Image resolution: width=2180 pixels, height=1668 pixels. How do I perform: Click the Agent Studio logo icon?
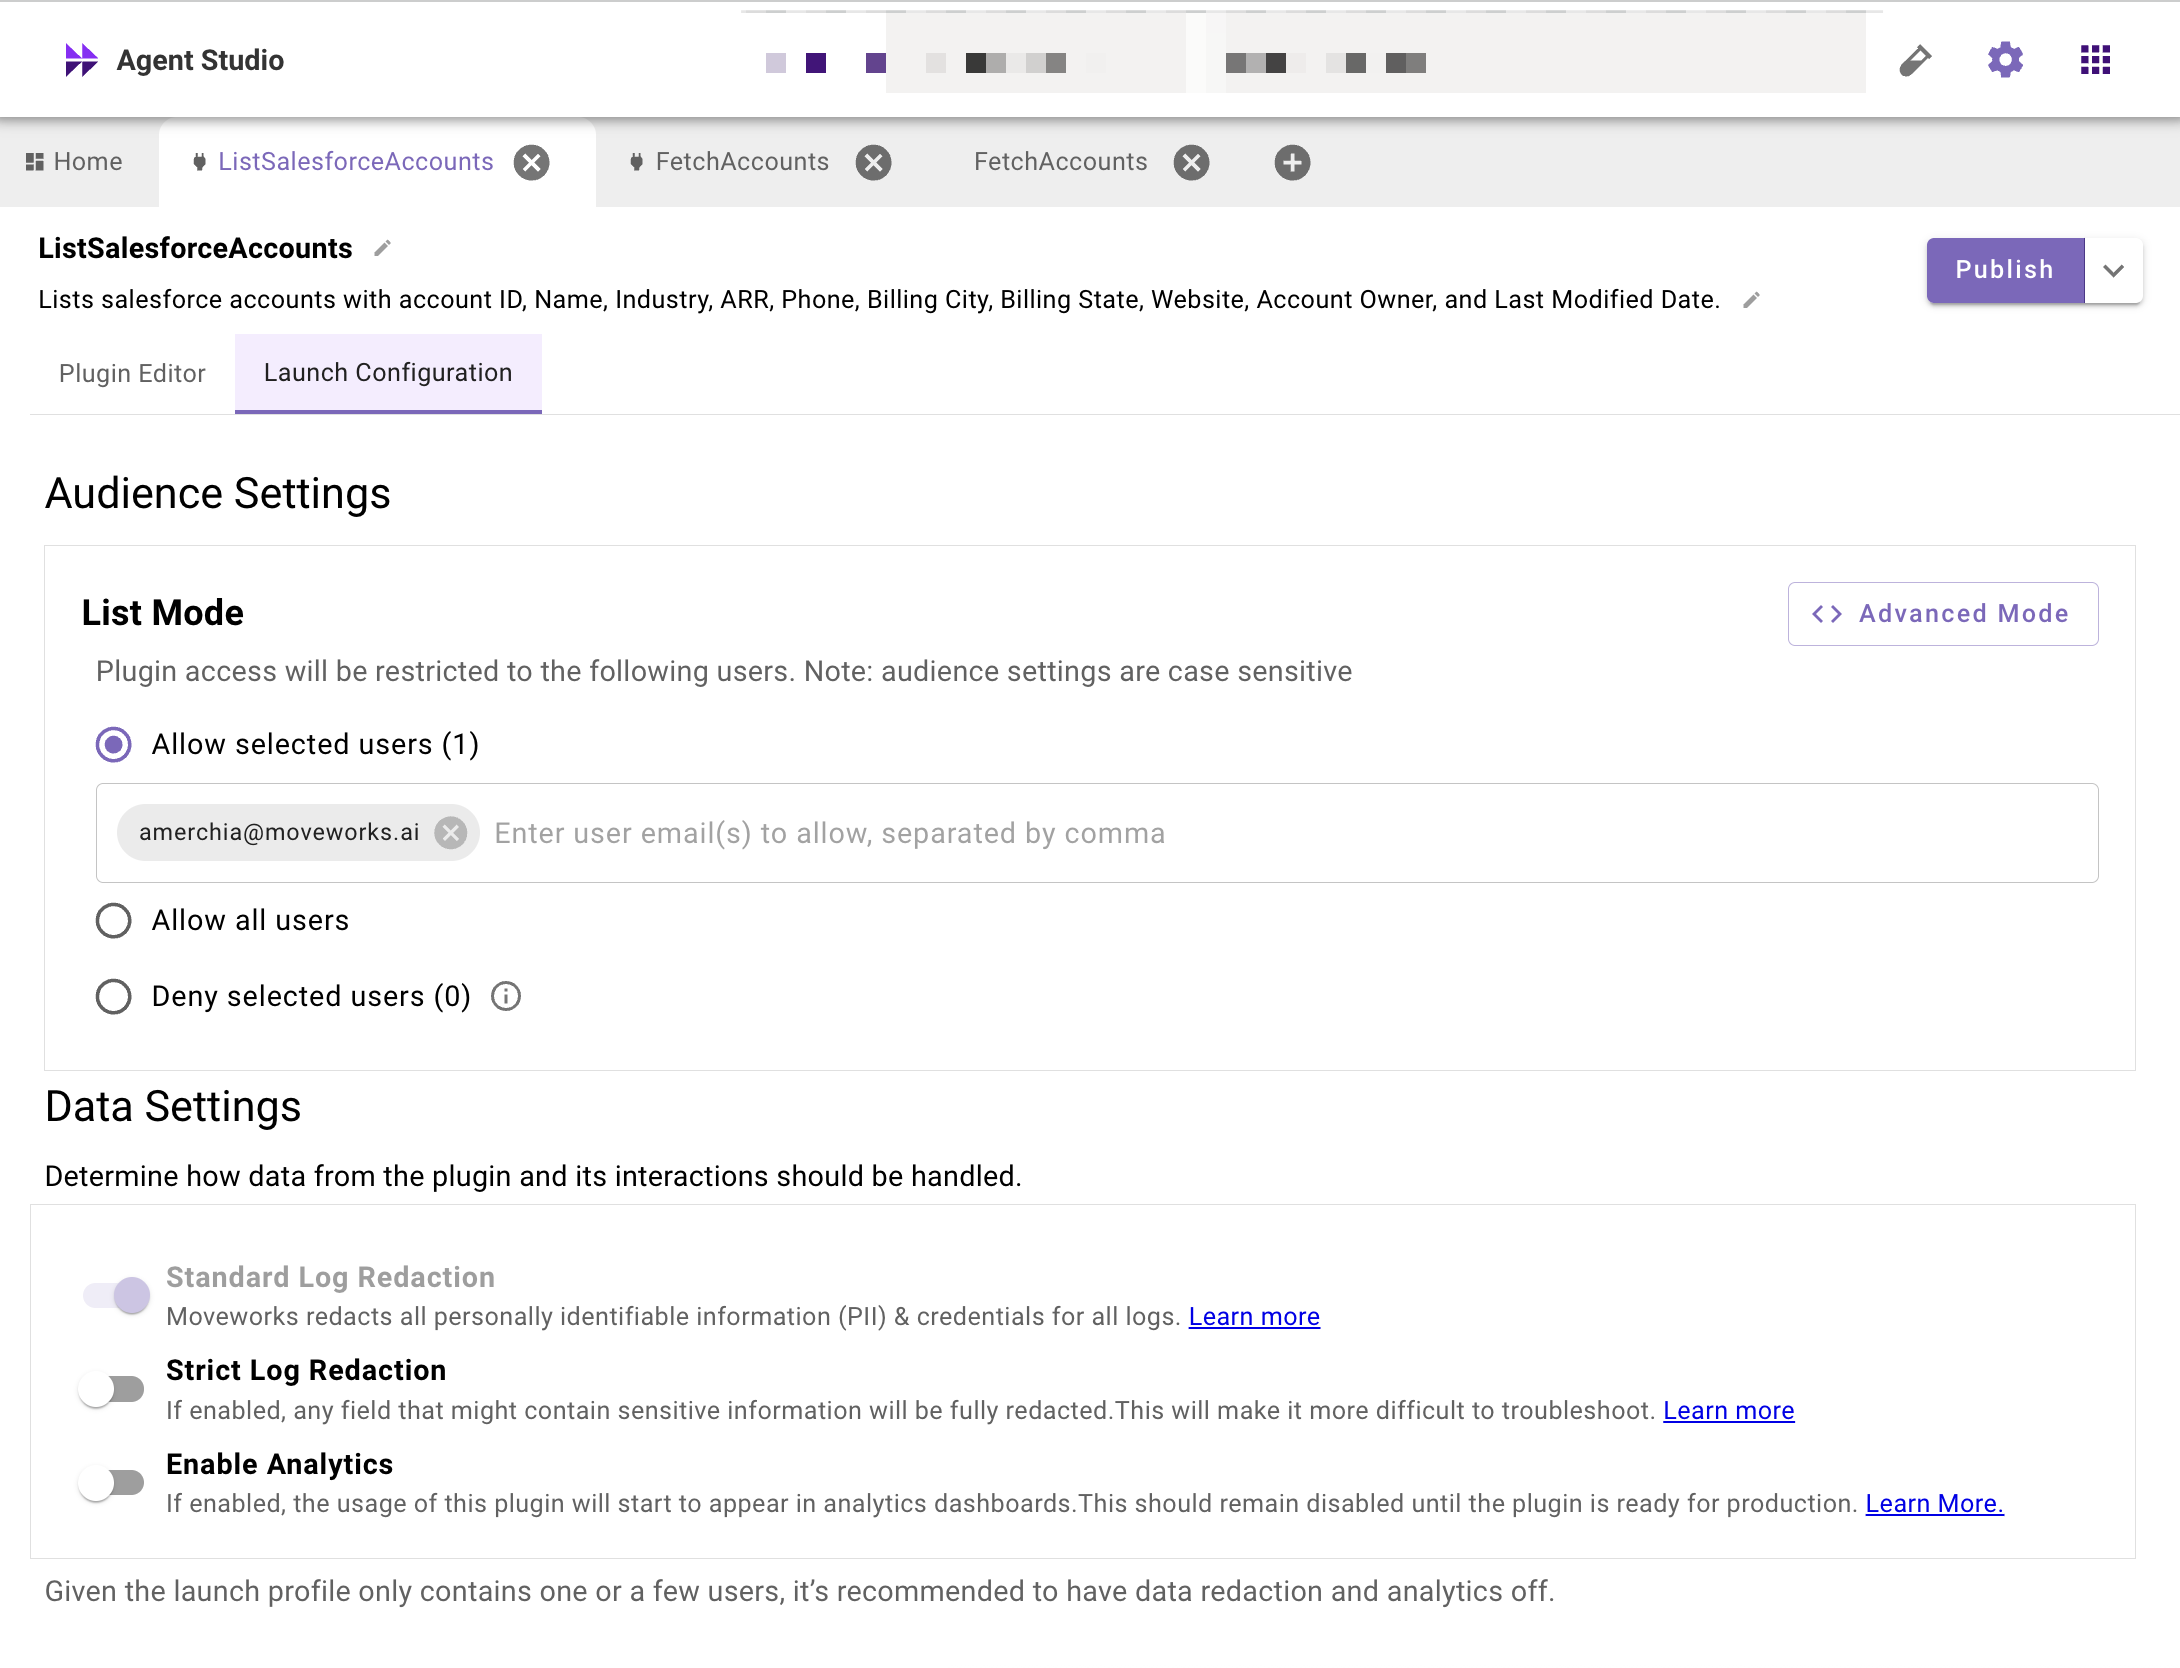80,60
